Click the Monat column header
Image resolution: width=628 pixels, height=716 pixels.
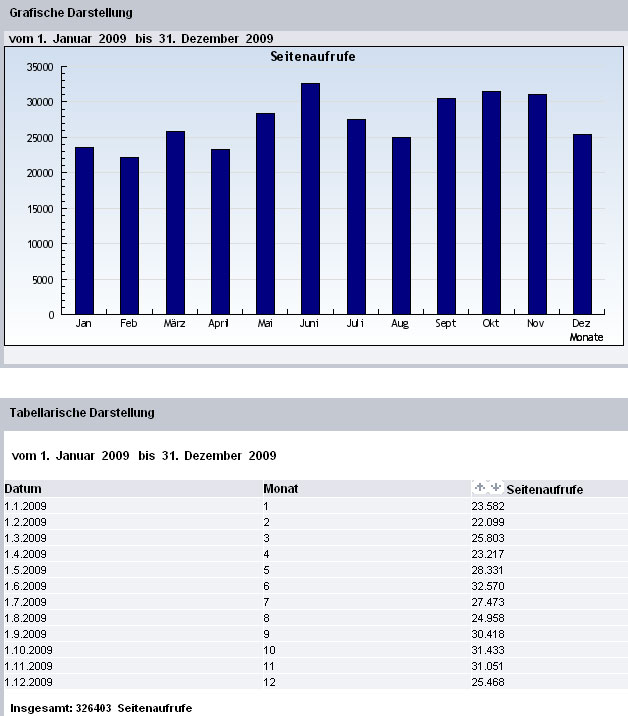click(x=280, y=489)
